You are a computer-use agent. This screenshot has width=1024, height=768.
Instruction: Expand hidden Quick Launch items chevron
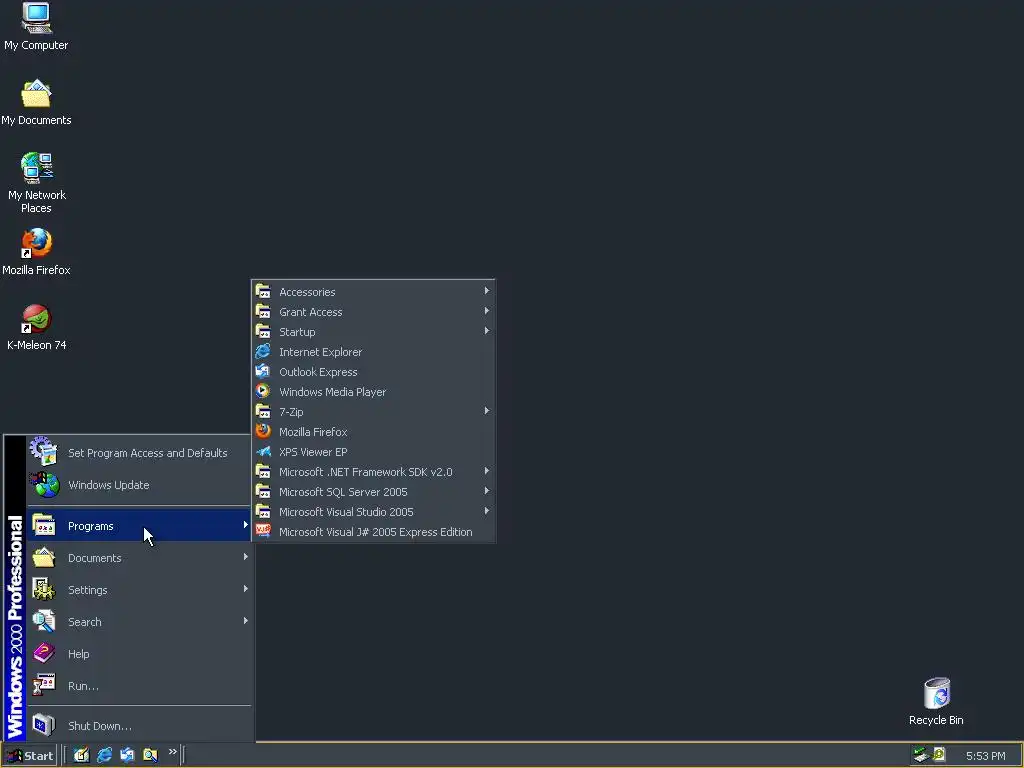(172, 752)
